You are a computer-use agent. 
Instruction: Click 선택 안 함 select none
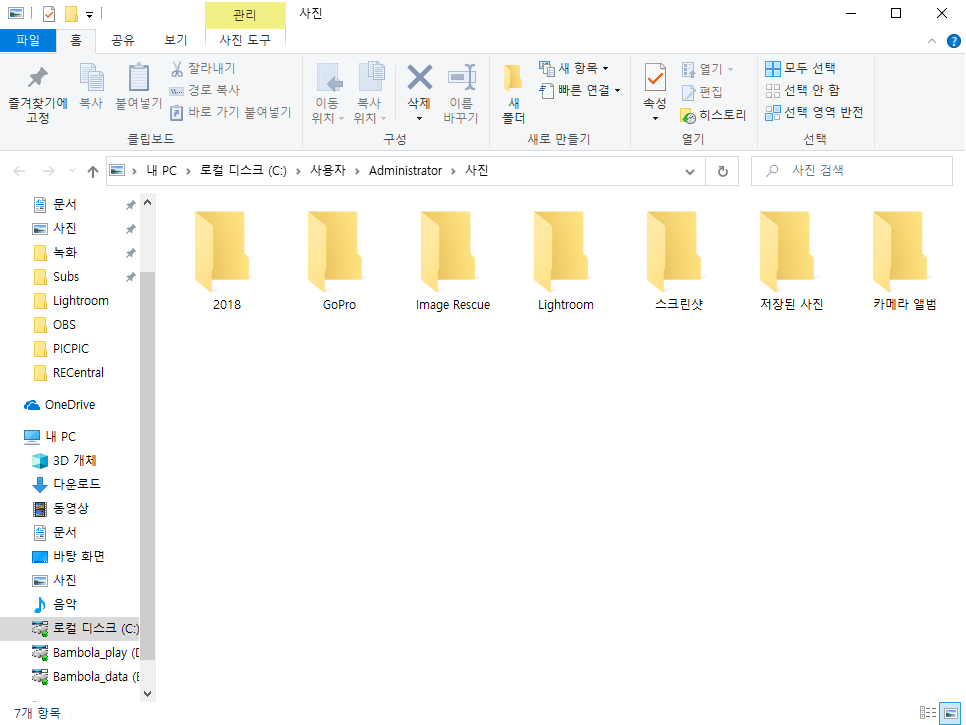point(803,91)
